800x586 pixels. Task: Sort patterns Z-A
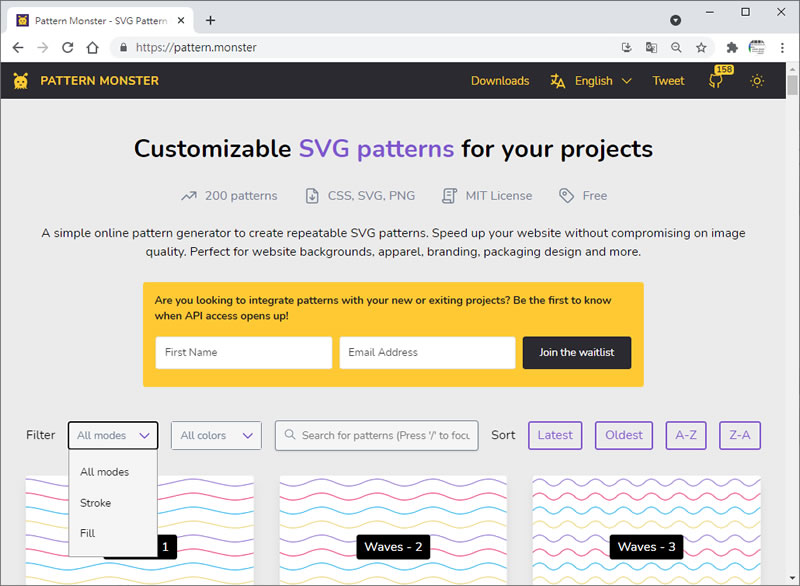click(x=739, y=435)
